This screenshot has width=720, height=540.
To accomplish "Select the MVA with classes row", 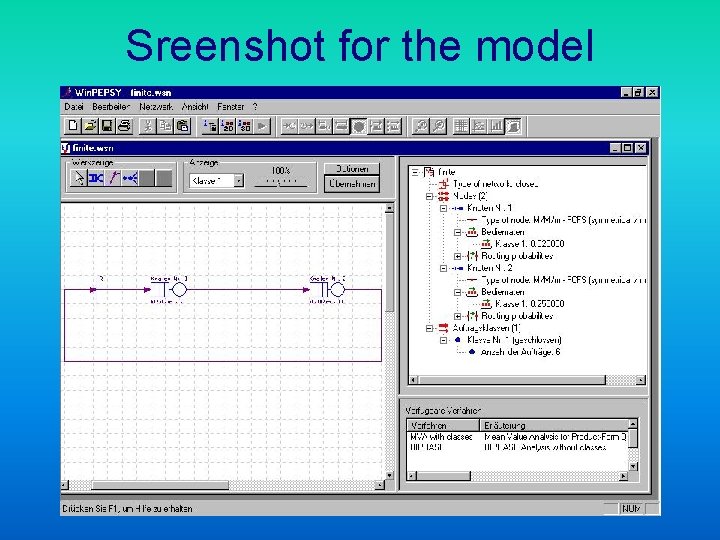I will point(518,437).
